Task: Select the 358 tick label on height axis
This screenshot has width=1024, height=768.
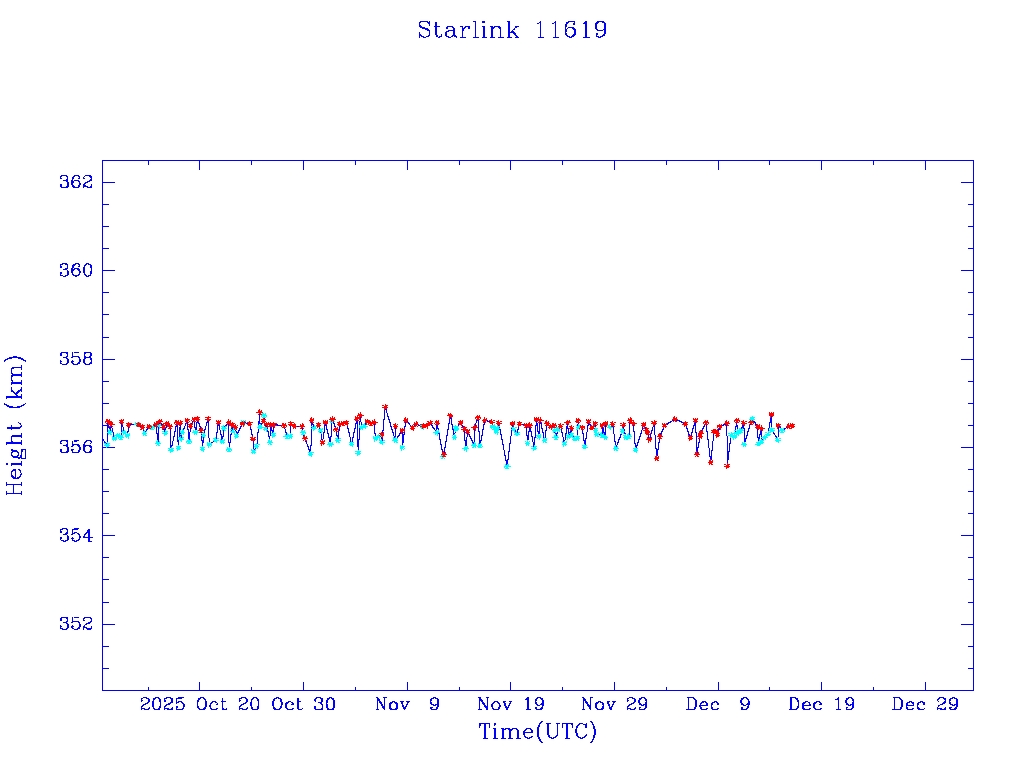Action: [x=76, y=359]
